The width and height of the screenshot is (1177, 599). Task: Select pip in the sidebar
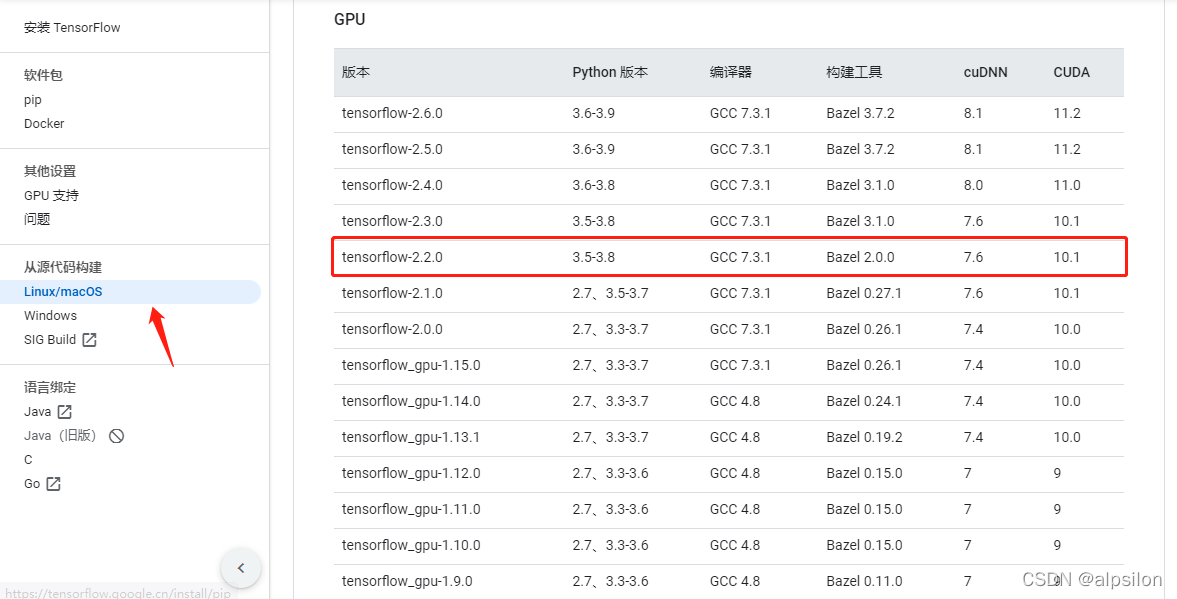[33, 100]
